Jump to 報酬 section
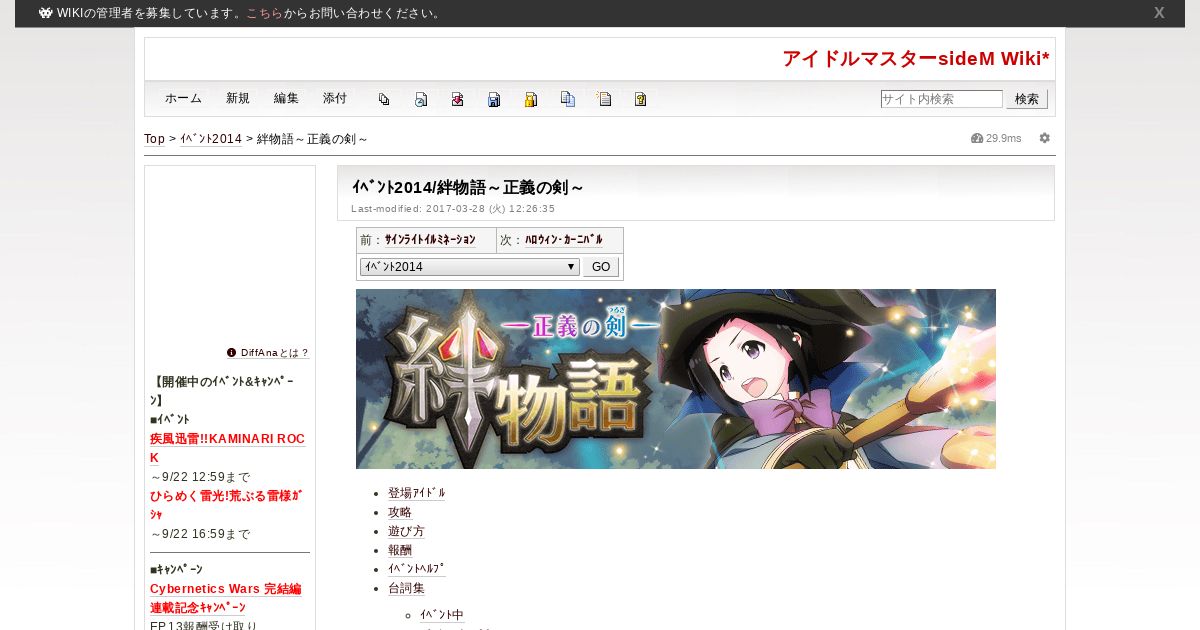 [x=400, y=550]
